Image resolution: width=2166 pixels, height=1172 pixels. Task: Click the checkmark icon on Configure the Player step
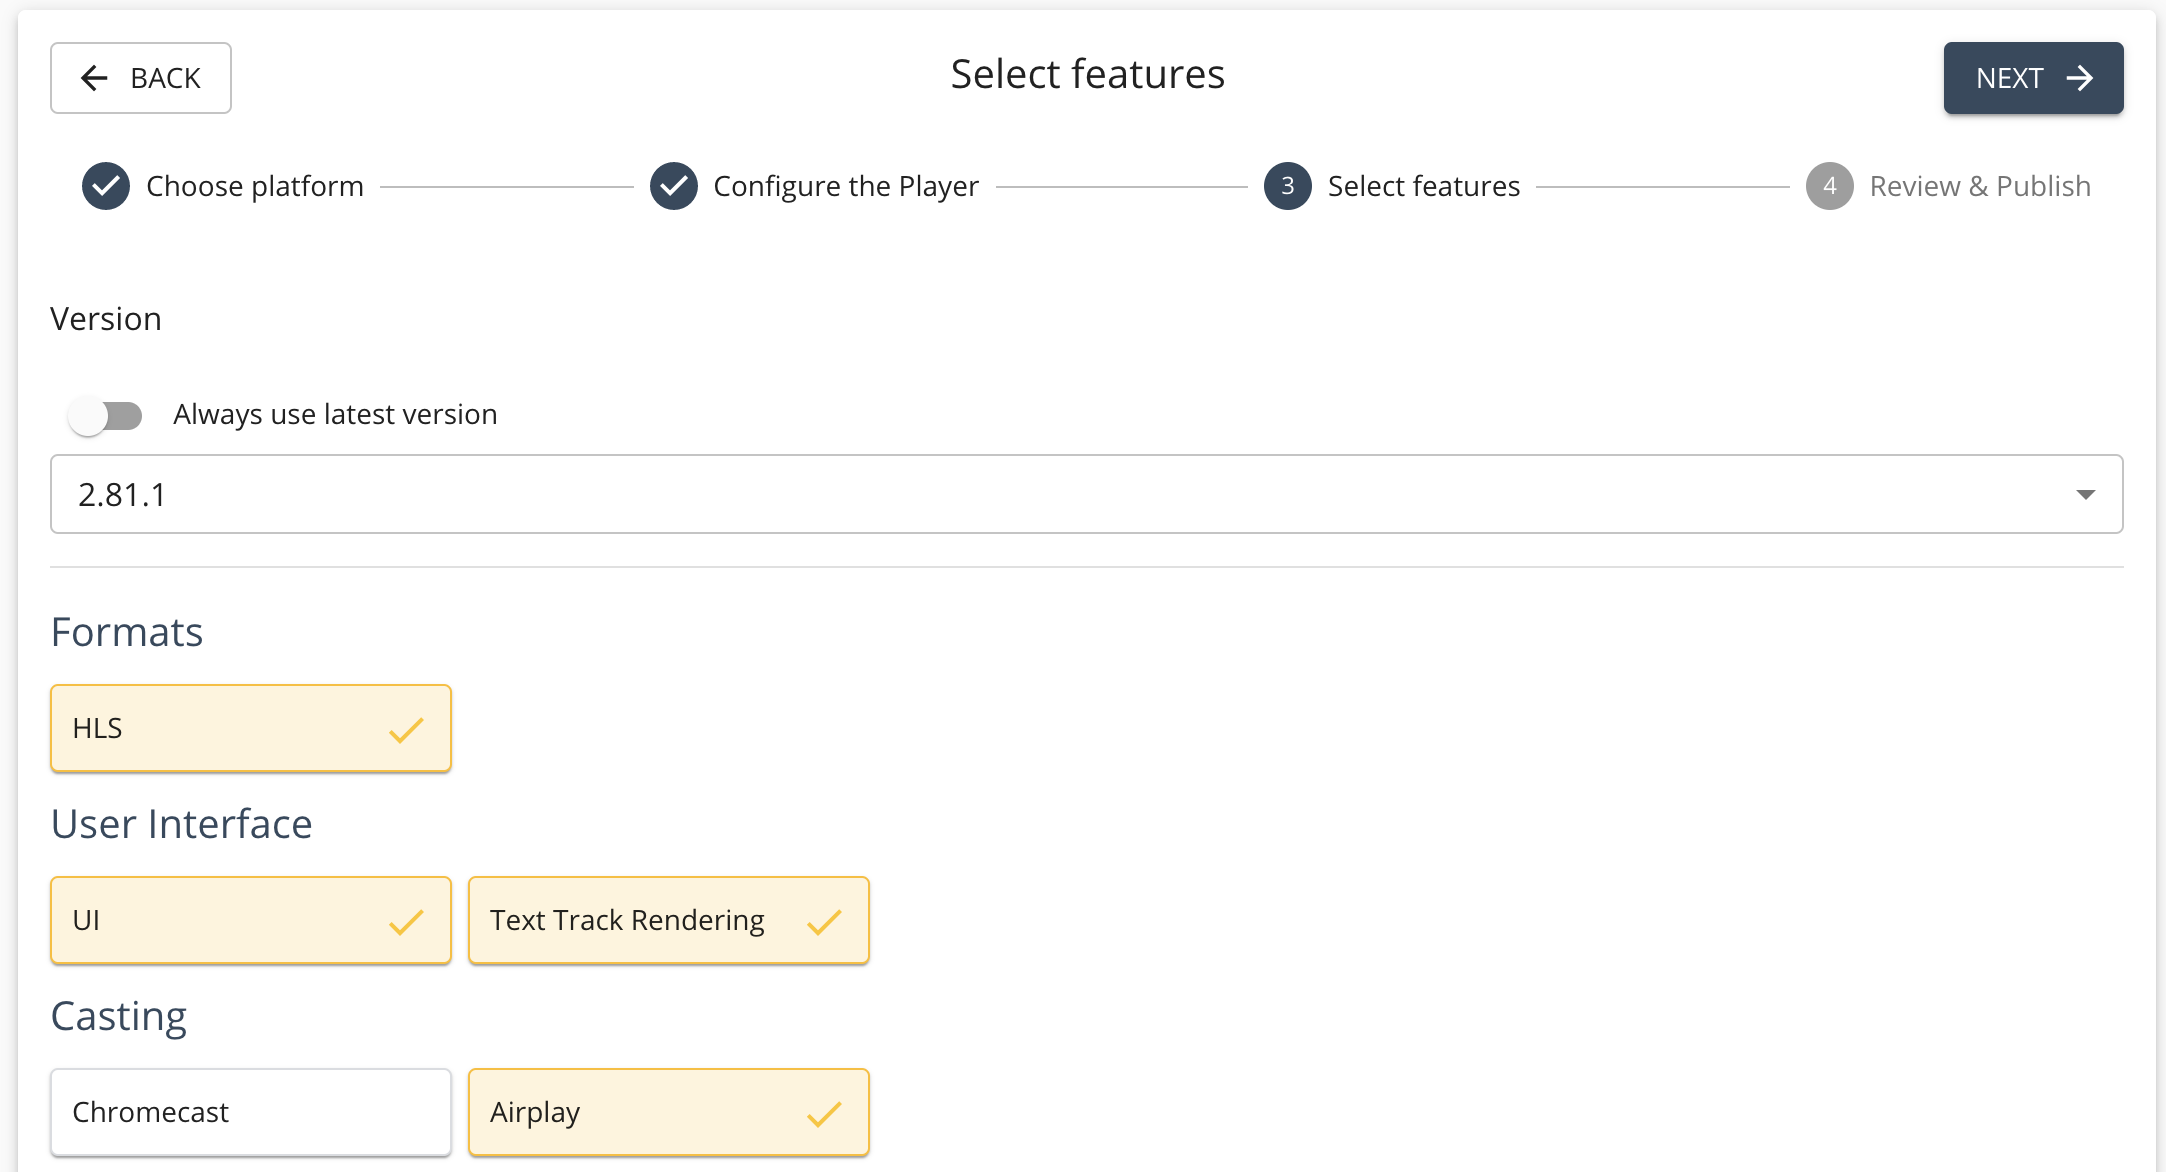tap(672, 186)
